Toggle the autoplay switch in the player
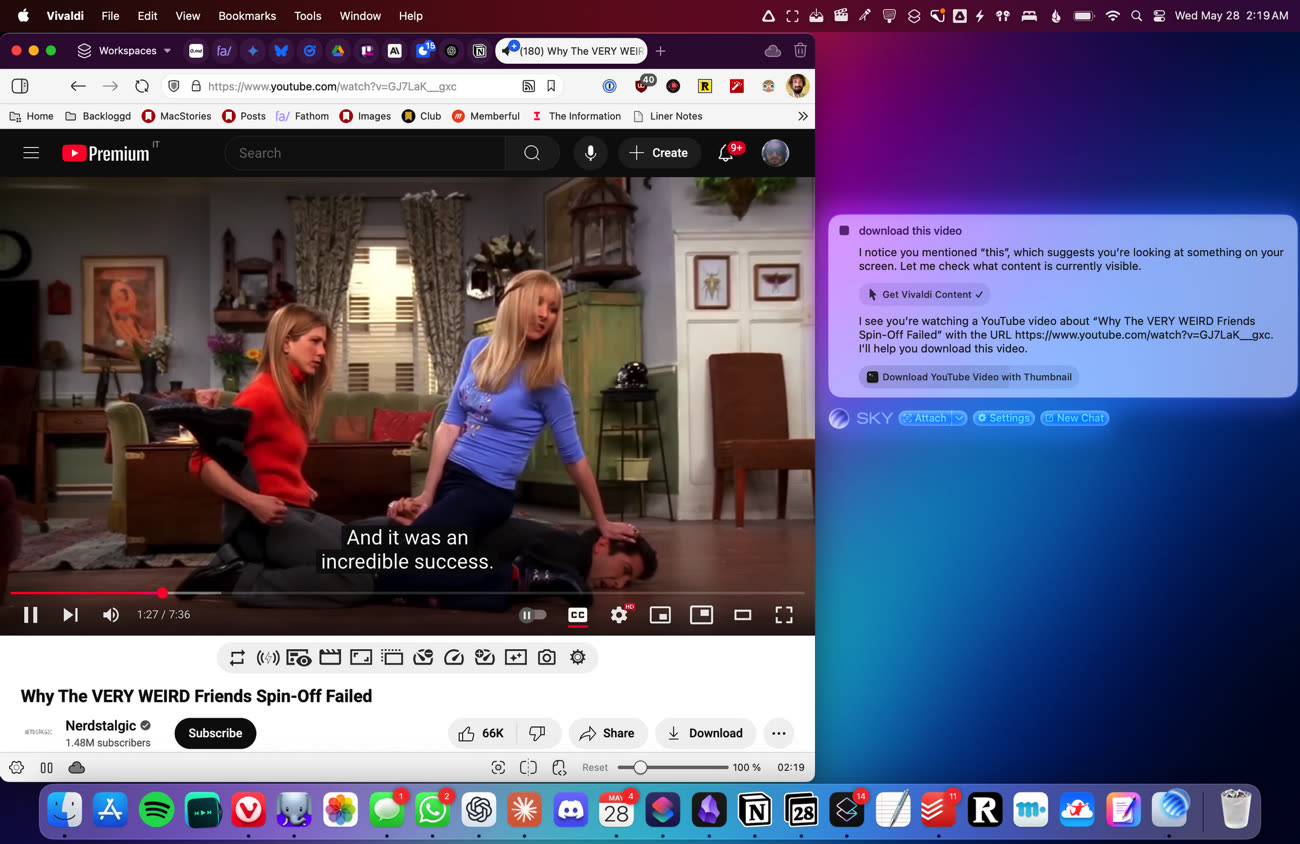The image size is (1300, 844). click(533, 615)
